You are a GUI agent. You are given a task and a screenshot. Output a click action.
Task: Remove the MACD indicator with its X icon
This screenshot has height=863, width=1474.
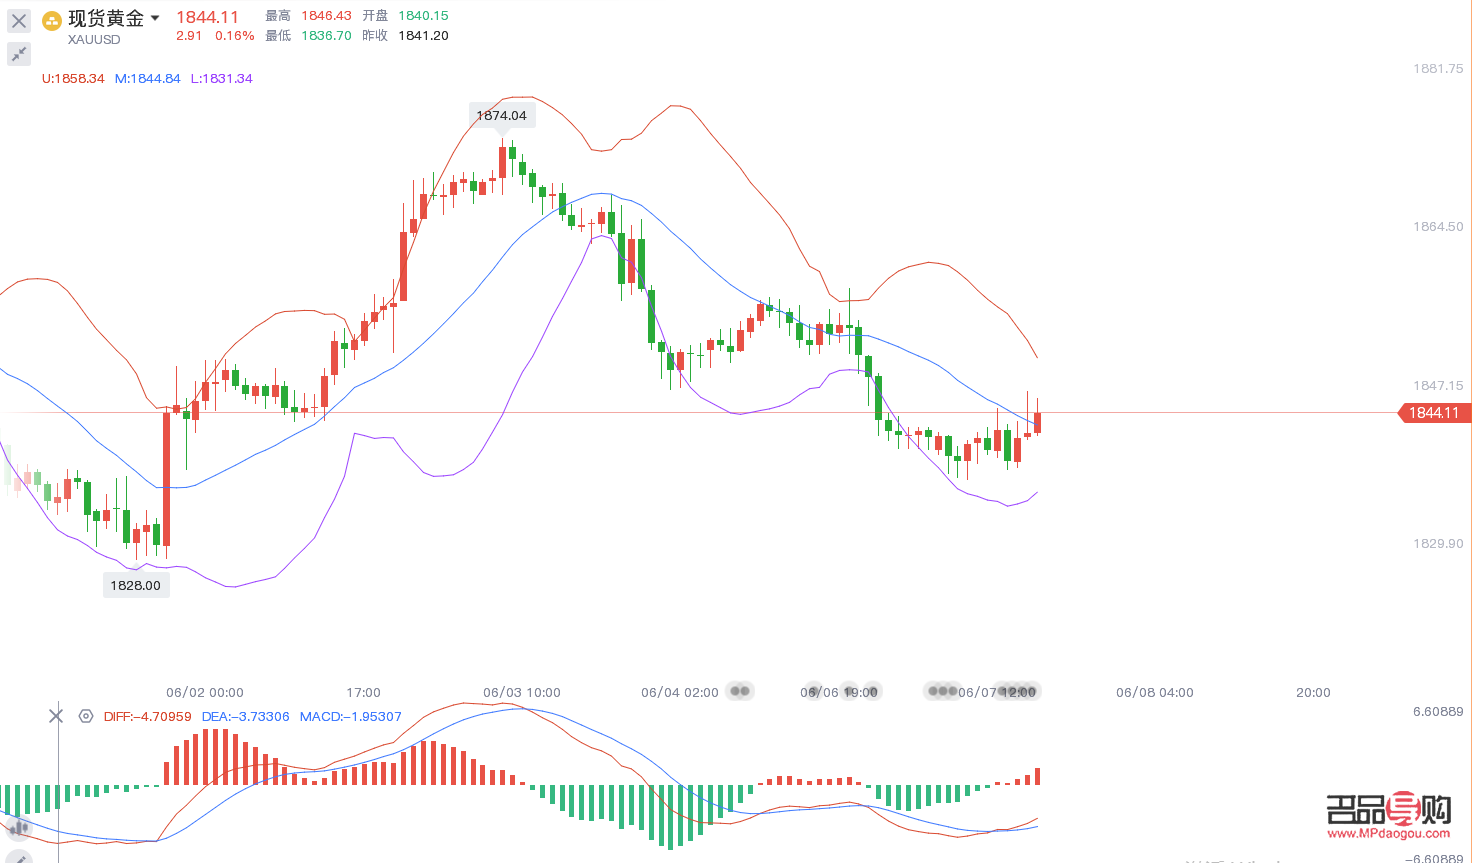click(x=56, y=716)
